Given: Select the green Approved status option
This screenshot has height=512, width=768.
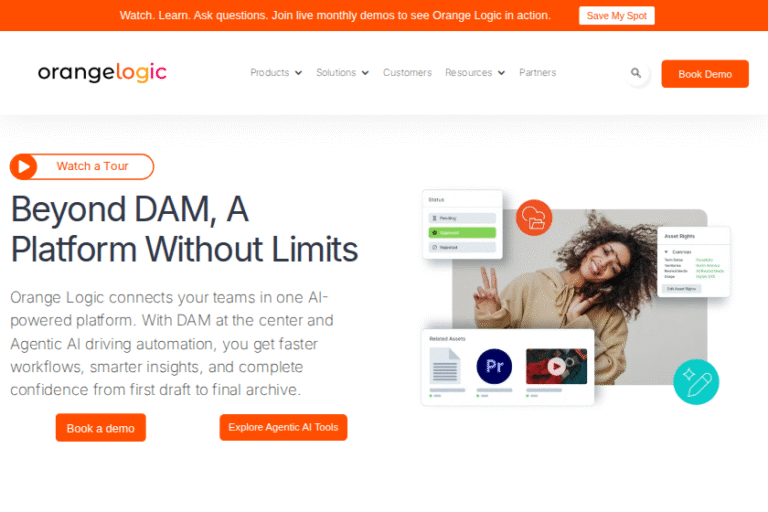Looking at the screenshot, I should tap(462, 233).
